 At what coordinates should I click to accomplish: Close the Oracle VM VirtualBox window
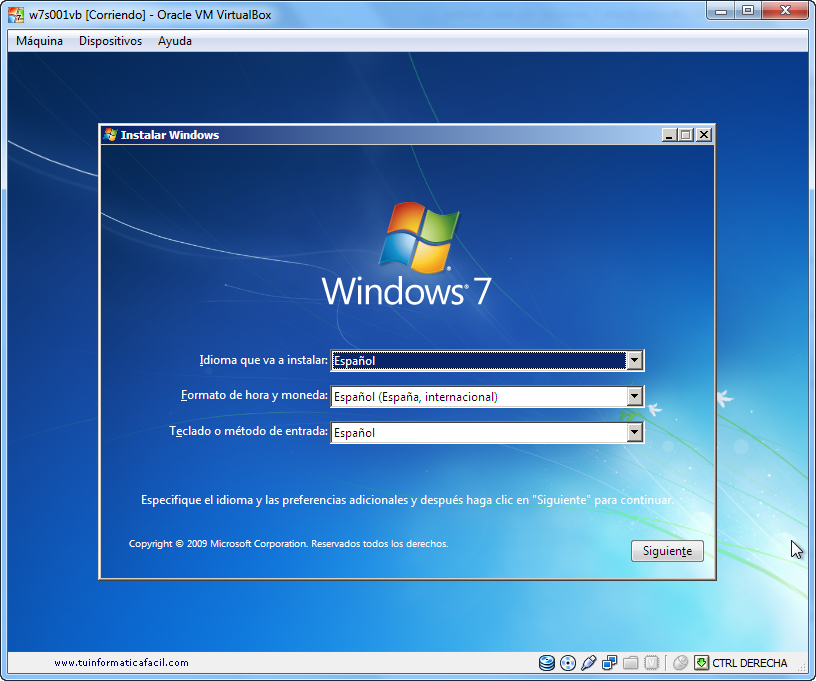[x=785, y=11]
